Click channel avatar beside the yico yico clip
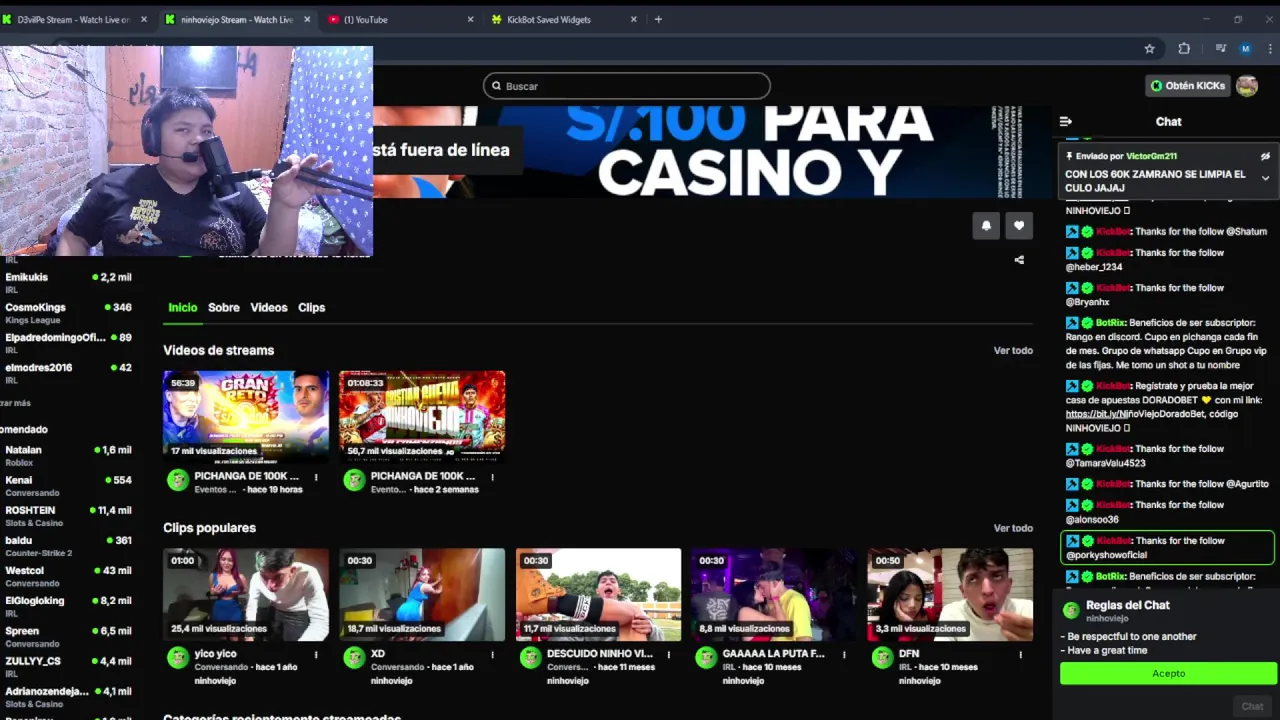This screenshot has width=1280, height=720. click(178, 658)
